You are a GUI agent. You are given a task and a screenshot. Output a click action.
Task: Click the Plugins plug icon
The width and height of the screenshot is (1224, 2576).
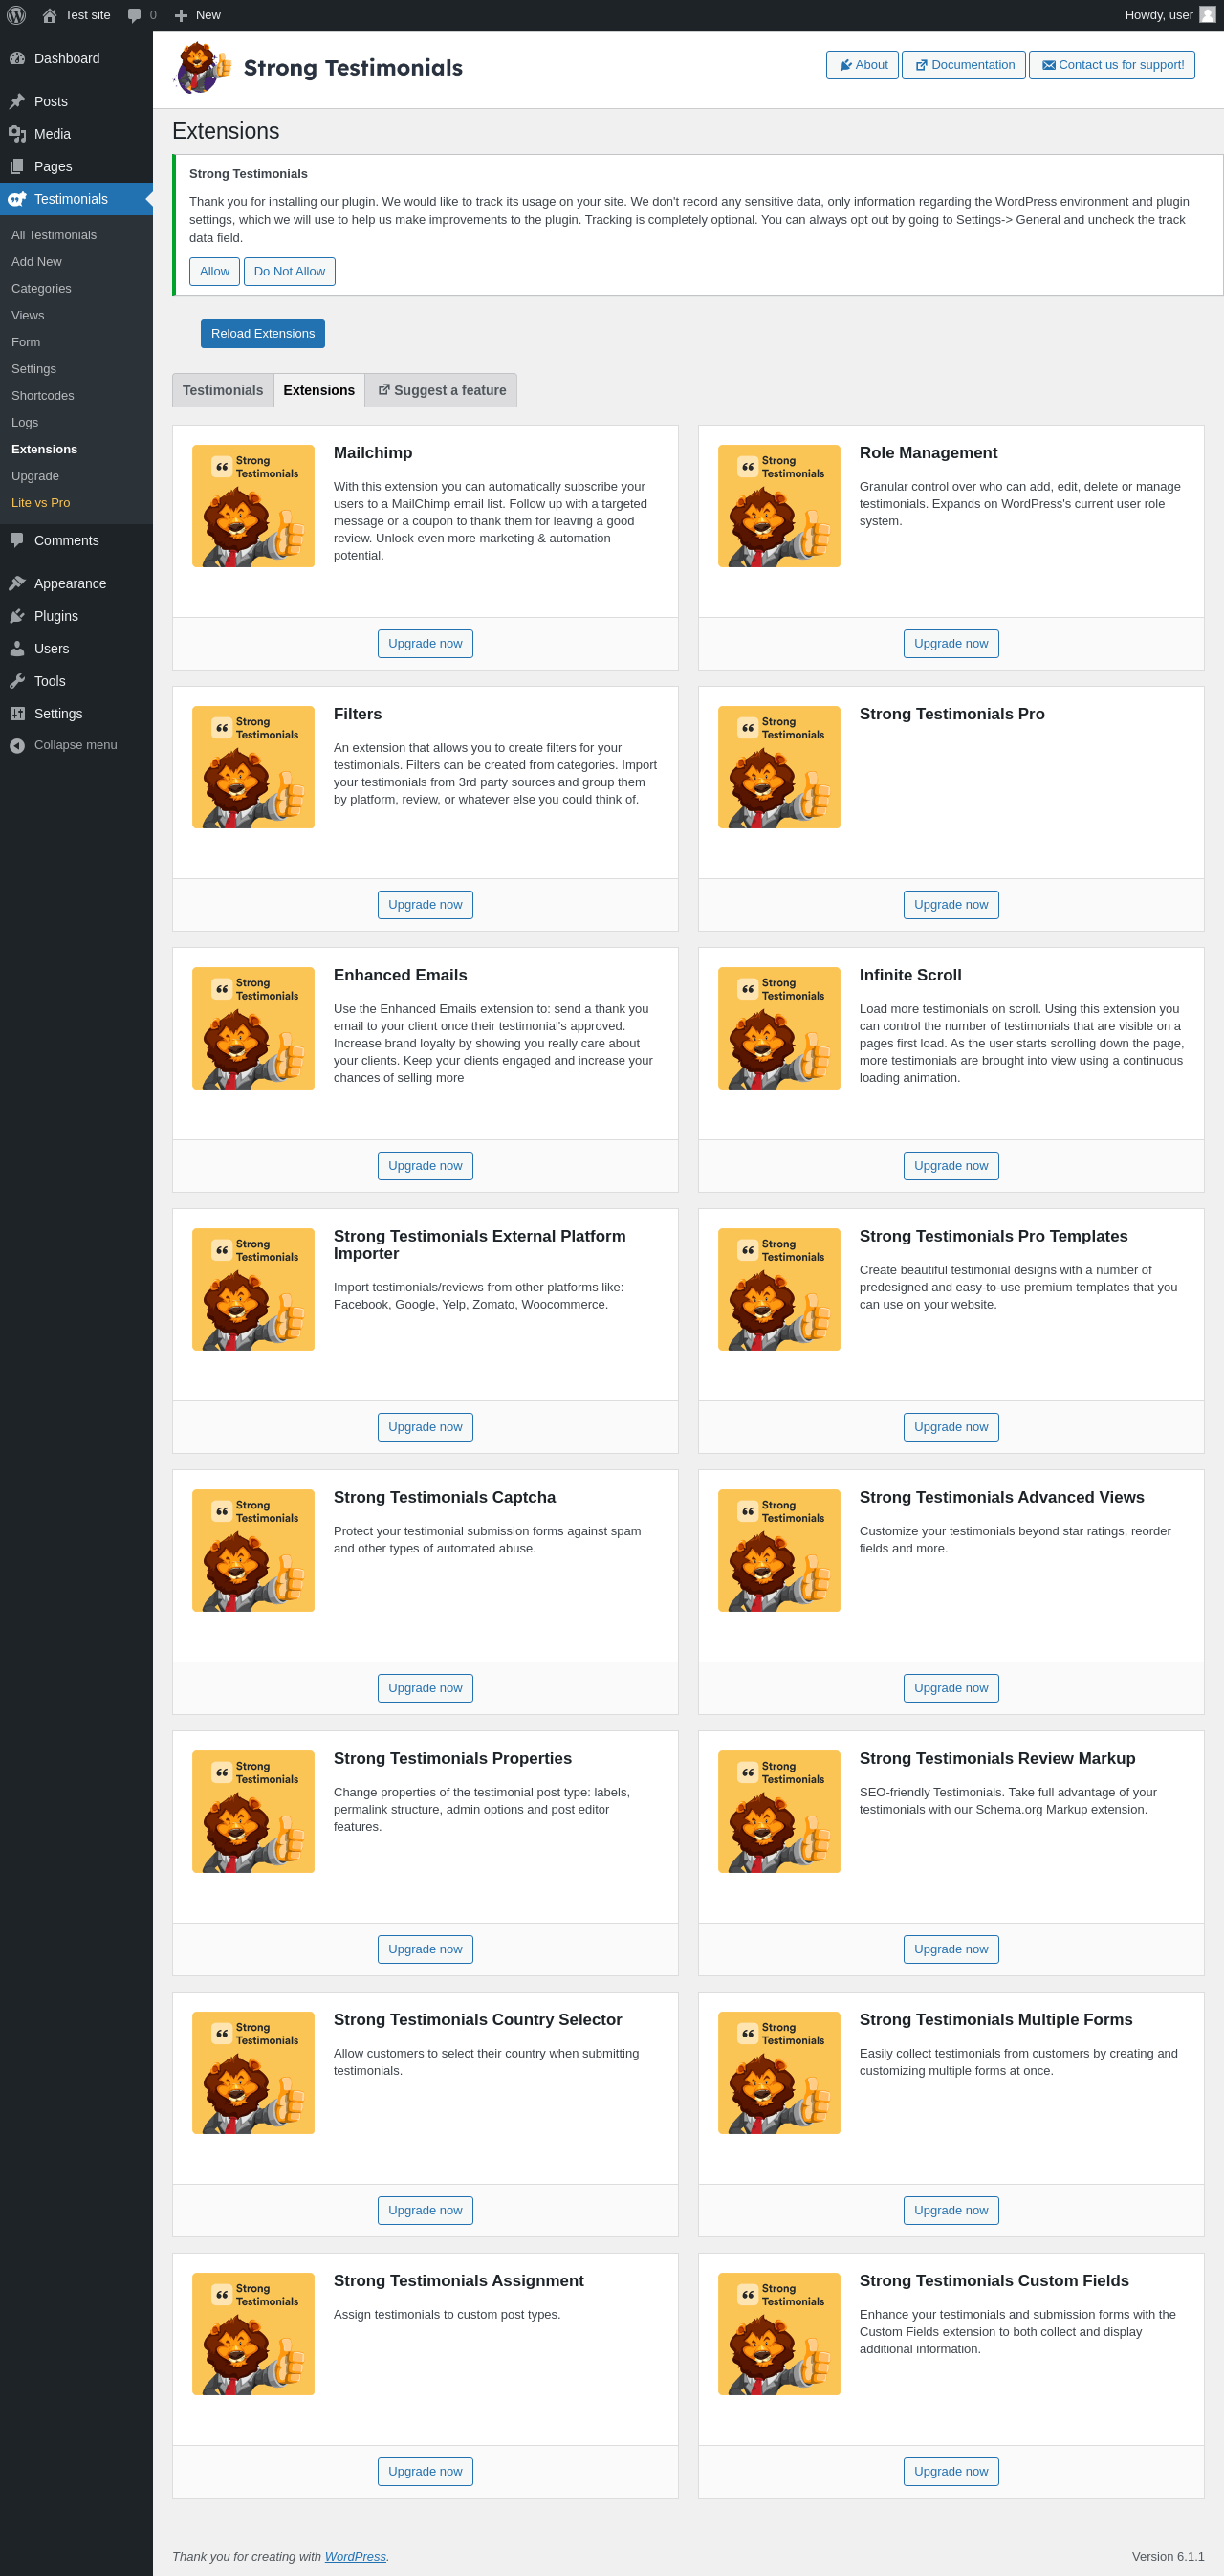click(17, 616)
